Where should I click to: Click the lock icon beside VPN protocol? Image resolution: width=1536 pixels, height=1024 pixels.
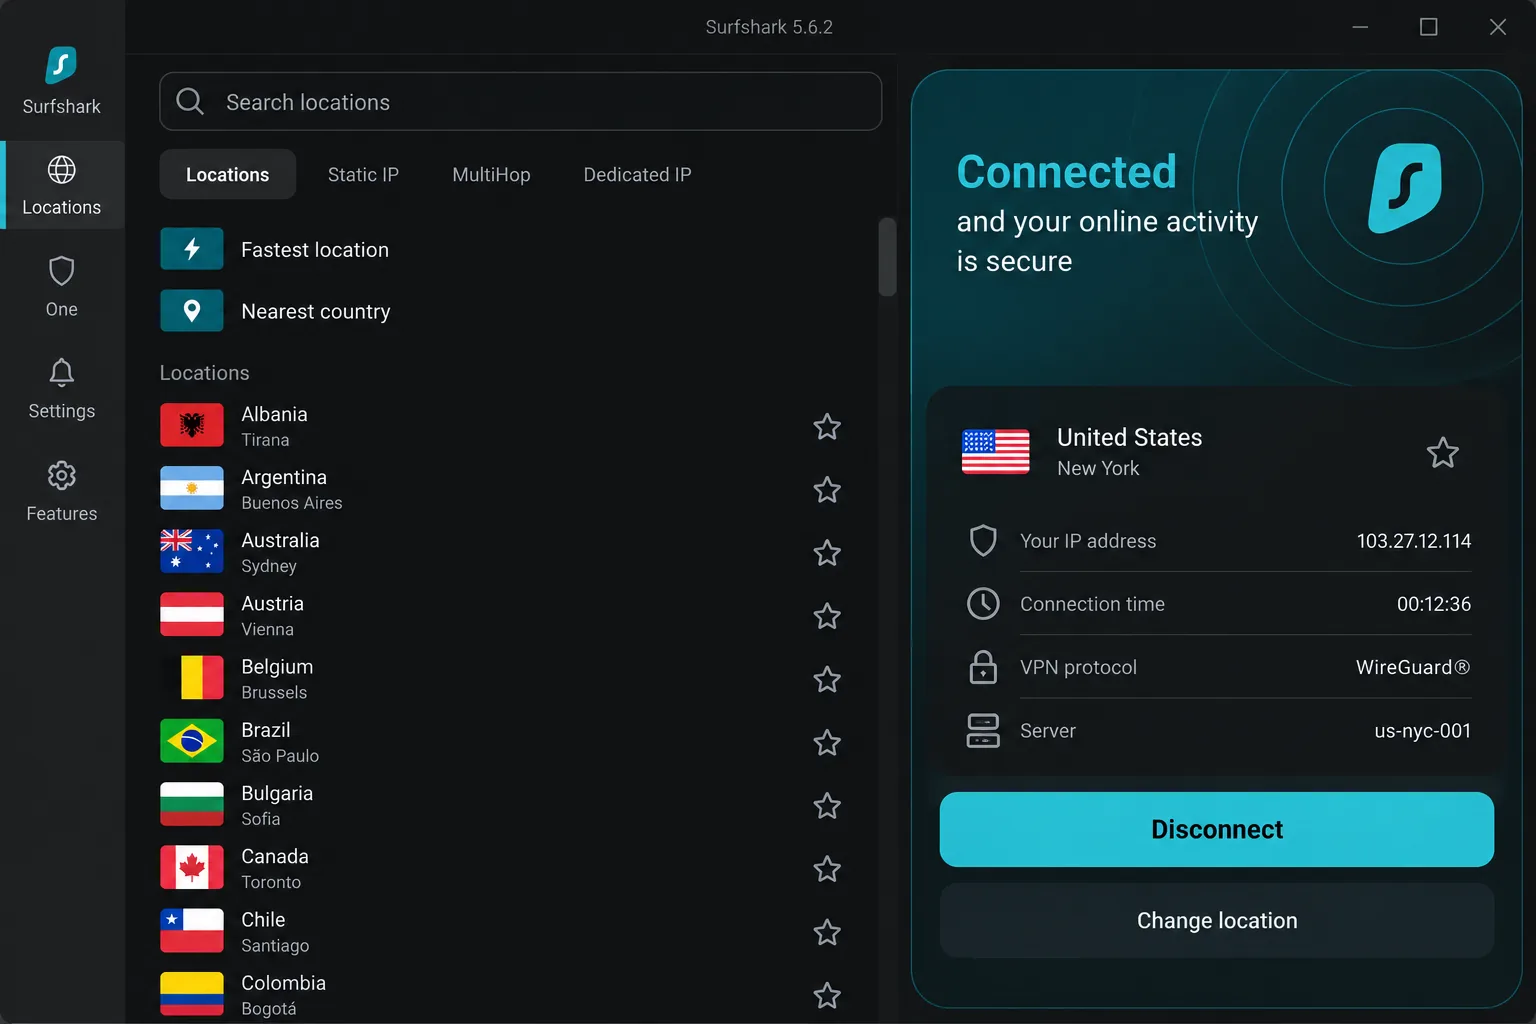tap(983, 667)
